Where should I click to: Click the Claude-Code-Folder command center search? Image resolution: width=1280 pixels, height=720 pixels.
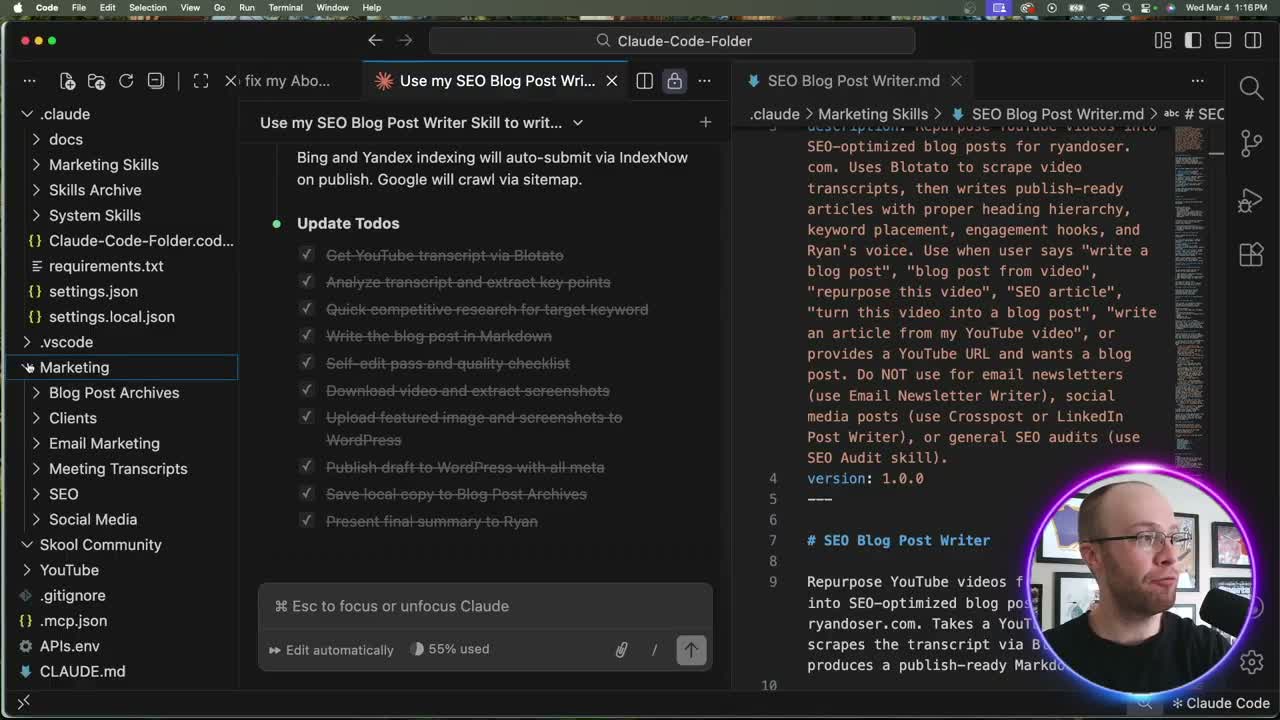click(x=672, y=41)
